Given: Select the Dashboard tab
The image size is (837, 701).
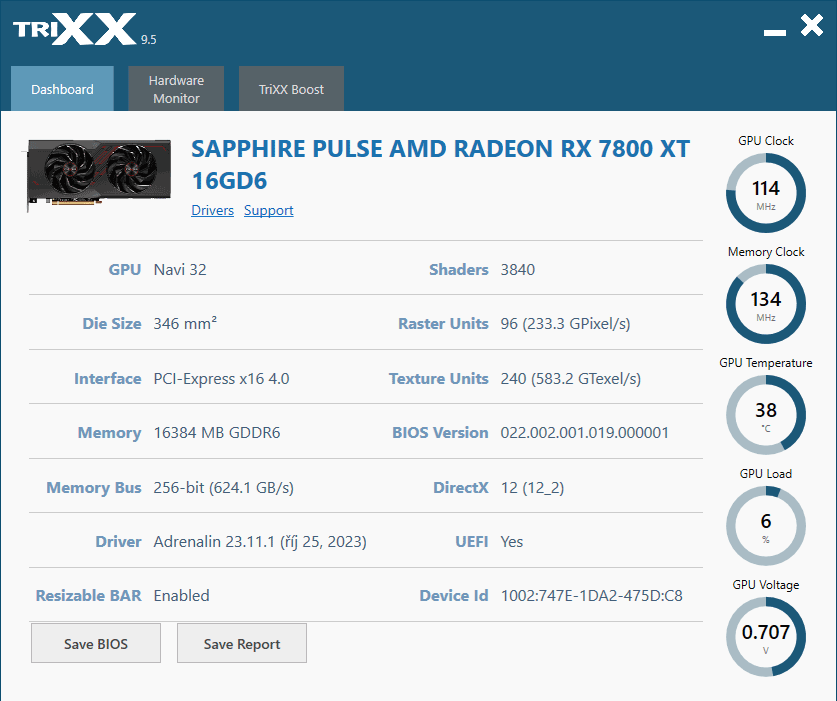Looking at the screenshot, I should pyautogui.click(x=62, y=88).
